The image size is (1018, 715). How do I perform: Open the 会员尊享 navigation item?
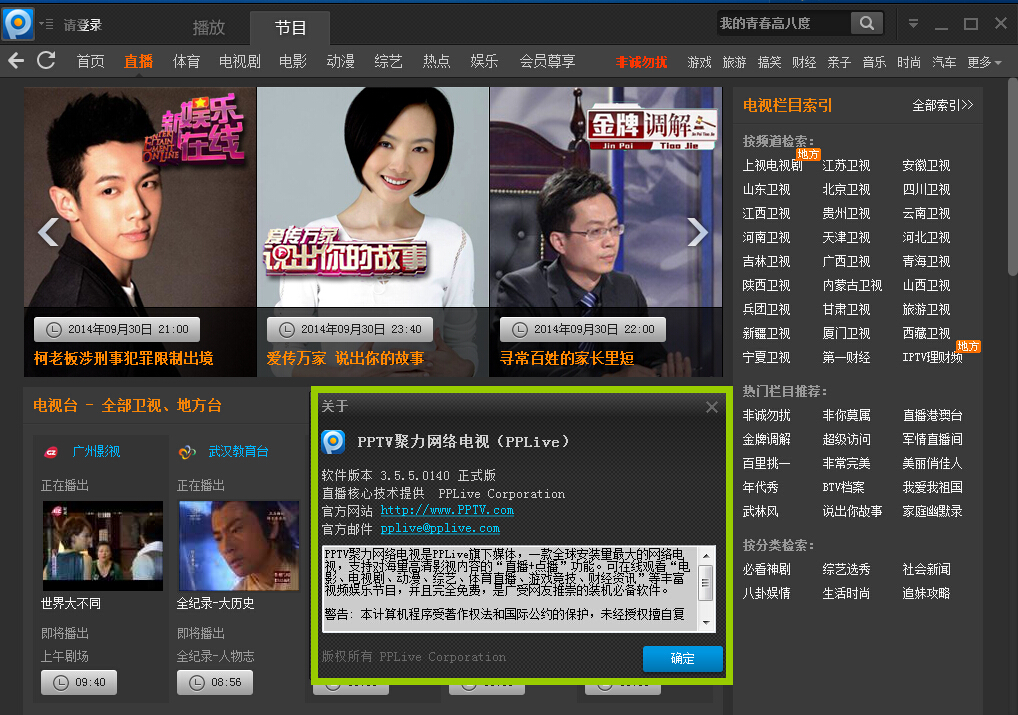pyautogui.click(x=547, y=62)
